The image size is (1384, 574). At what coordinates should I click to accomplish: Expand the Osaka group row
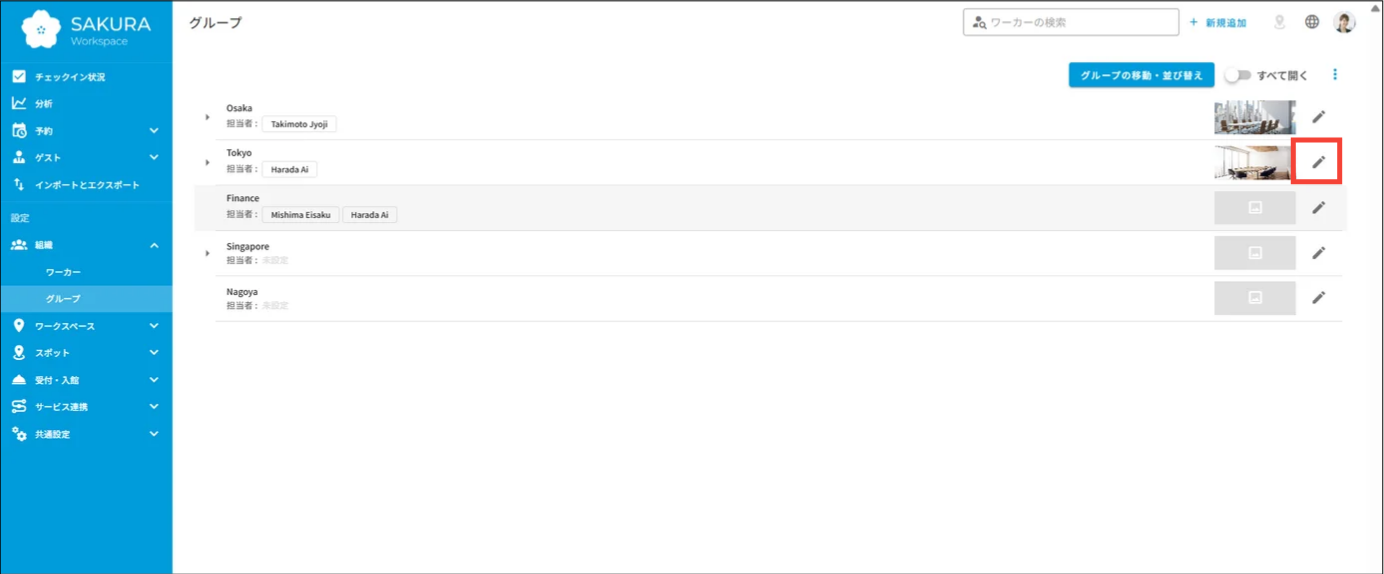[x=208, y=117]
